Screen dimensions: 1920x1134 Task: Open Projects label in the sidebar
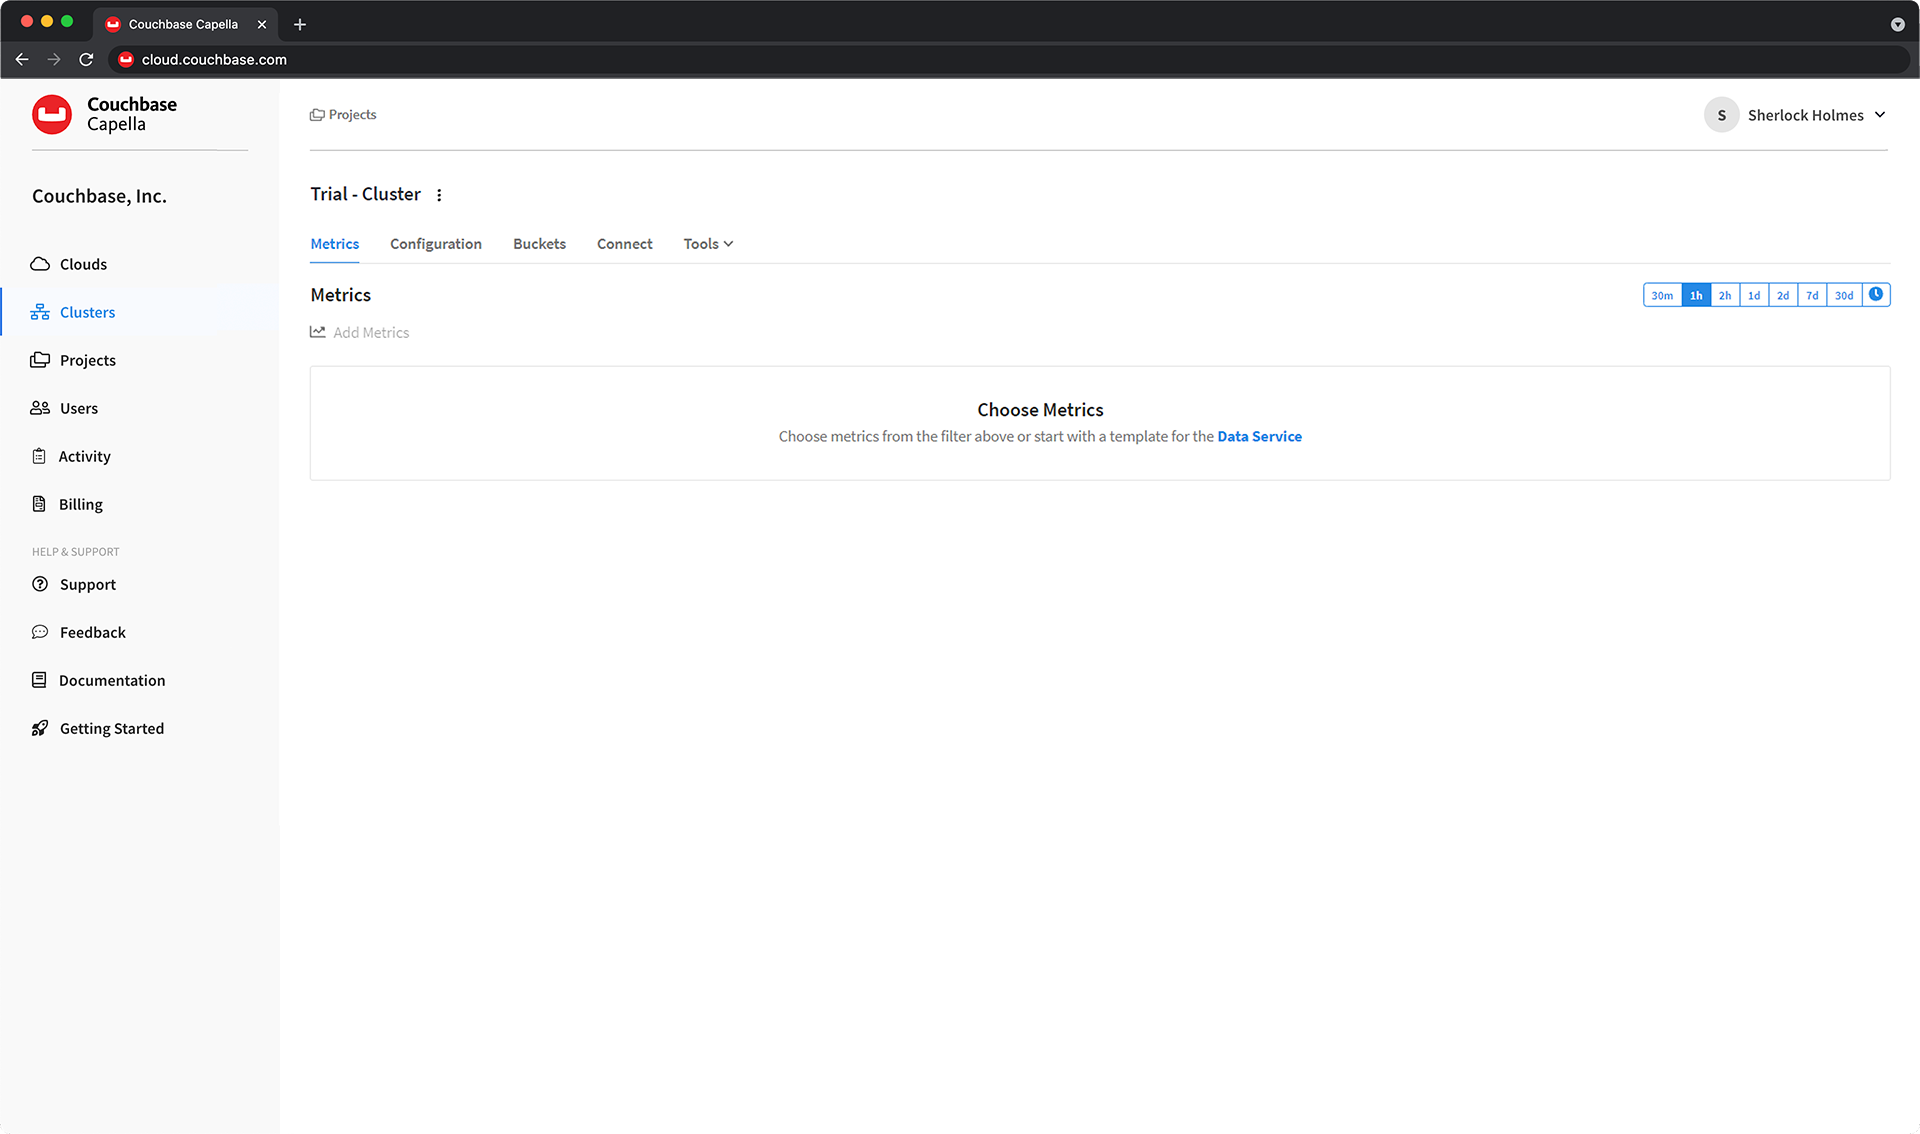tap(87, 360)
